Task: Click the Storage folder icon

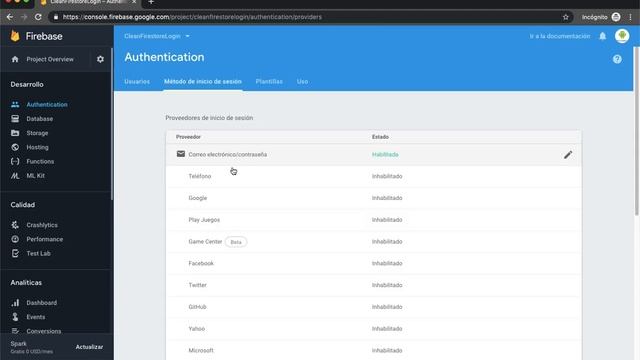Action: coord(15,133)
